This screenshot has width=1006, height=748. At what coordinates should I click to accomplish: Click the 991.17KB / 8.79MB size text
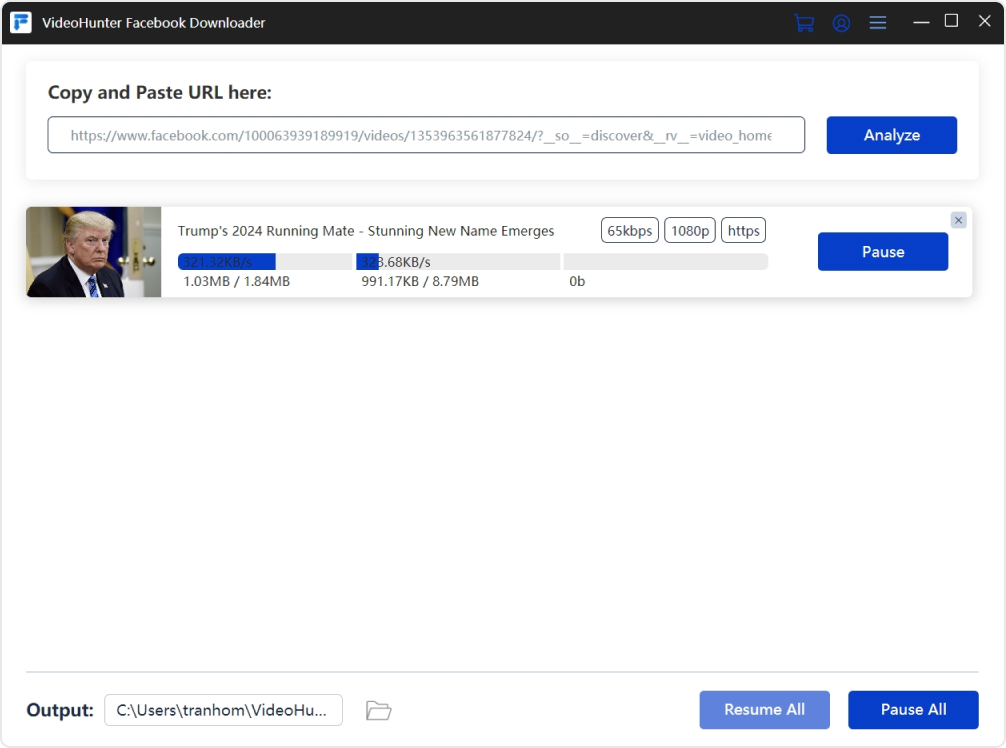tap(420, 281)
